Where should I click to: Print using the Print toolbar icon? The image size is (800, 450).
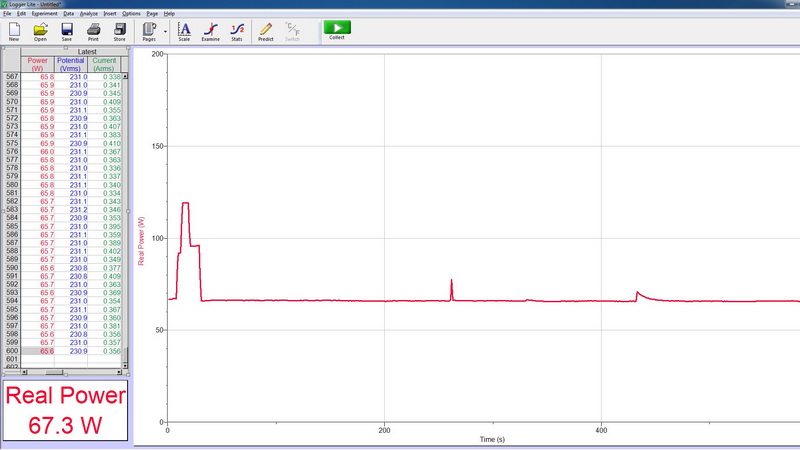click(x=93, y=31)
